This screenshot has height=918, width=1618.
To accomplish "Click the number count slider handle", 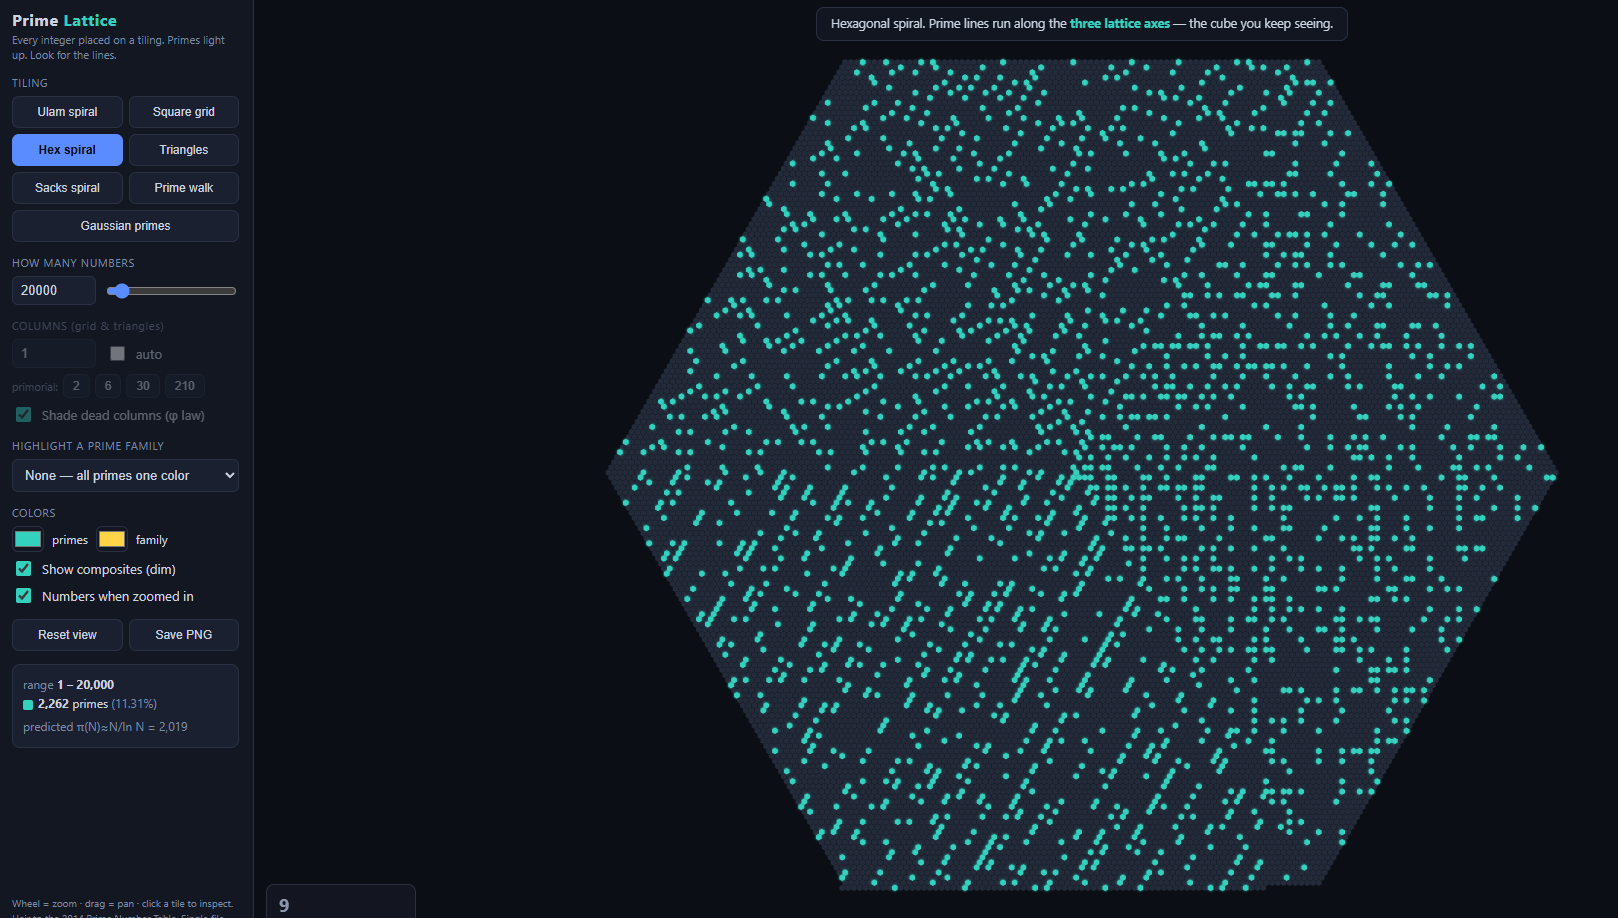I will [121, 291].
